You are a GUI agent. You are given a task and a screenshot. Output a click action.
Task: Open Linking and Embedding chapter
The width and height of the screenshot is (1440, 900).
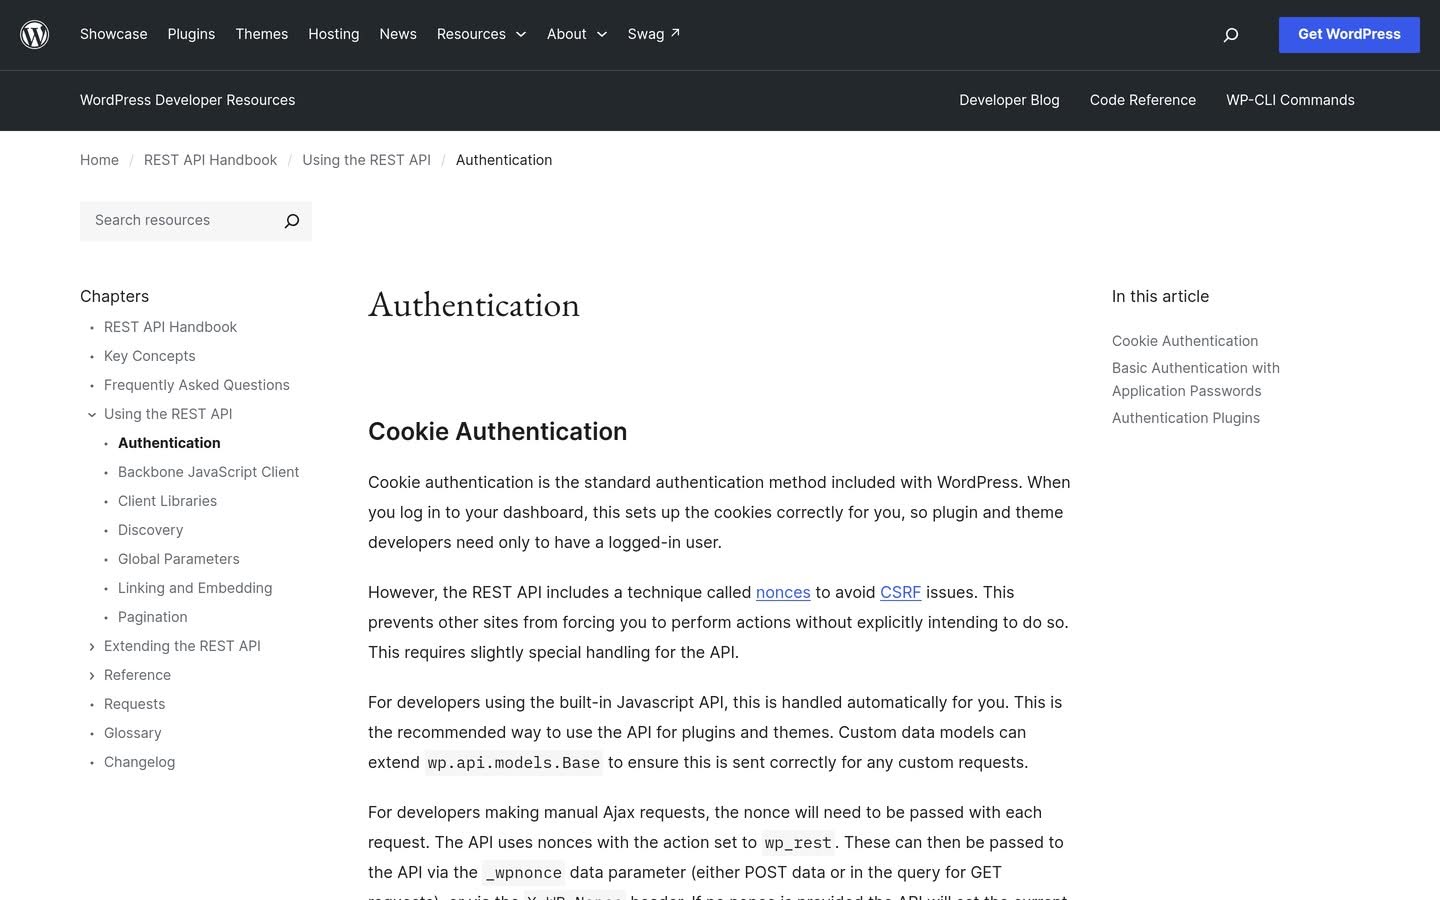[x=195, y=588]
